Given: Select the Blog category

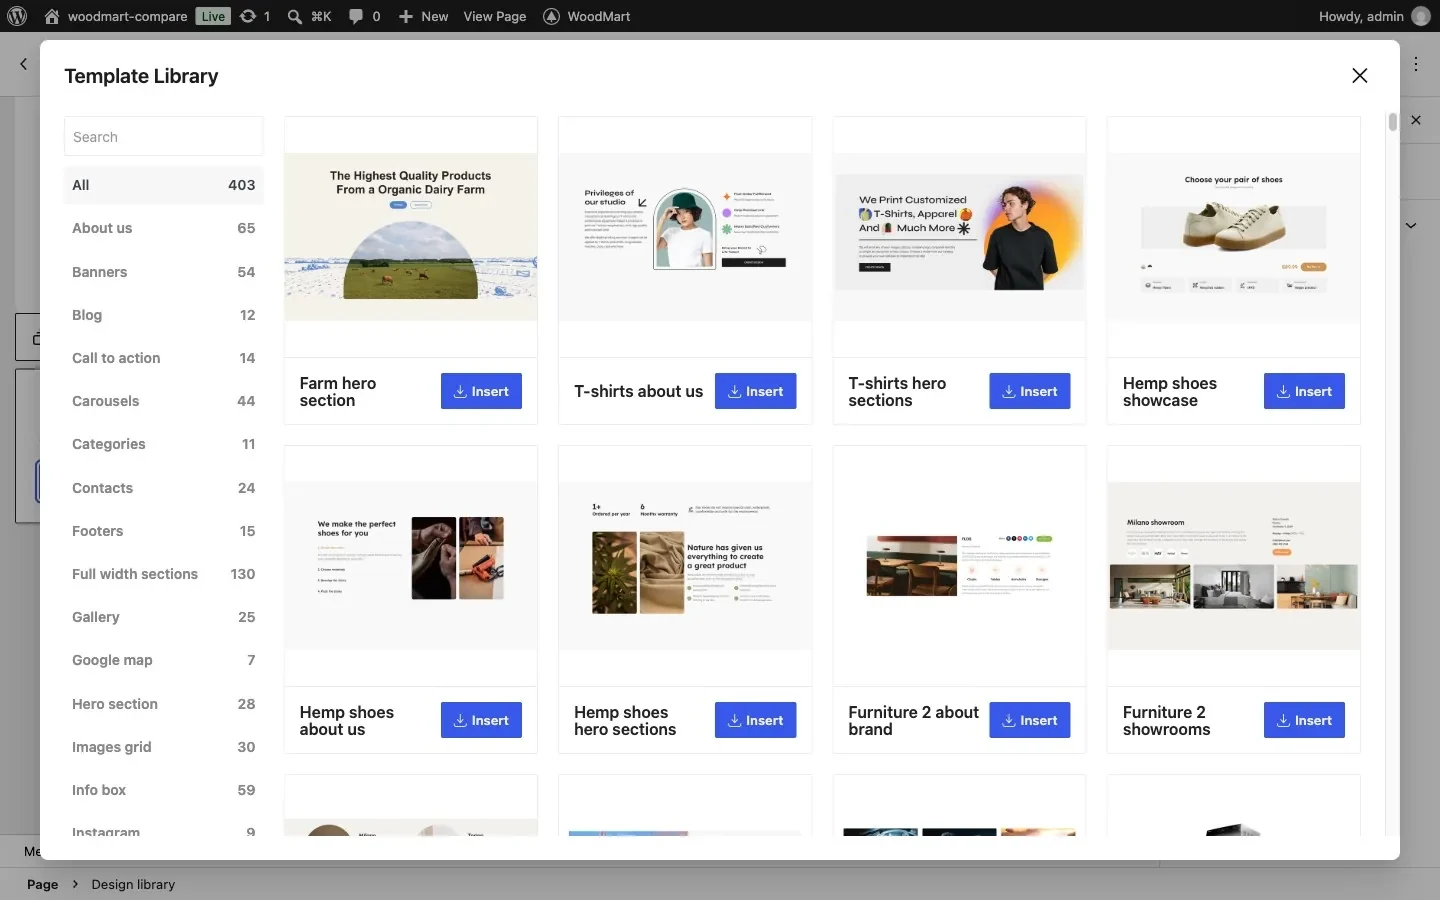Looking at the screenshot, I should (x=163, y=315).
